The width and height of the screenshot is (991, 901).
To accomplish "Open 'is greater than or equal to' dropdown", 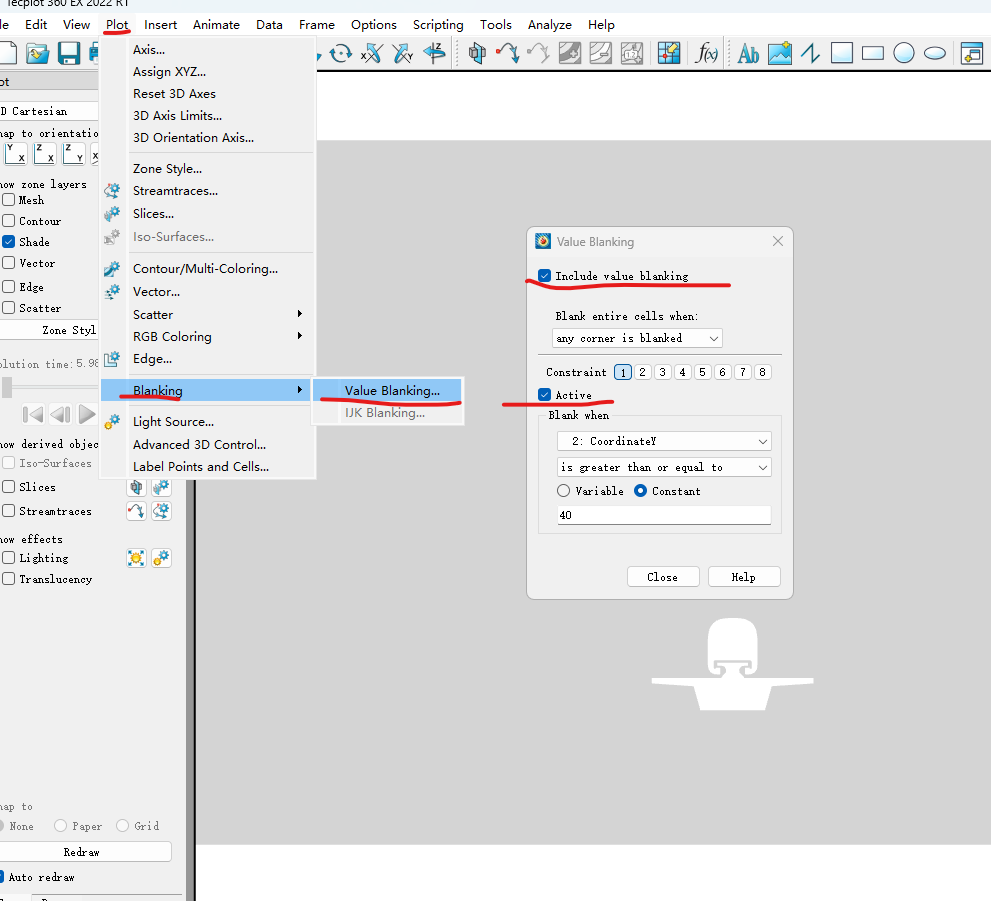I will (x=664, y=467).
